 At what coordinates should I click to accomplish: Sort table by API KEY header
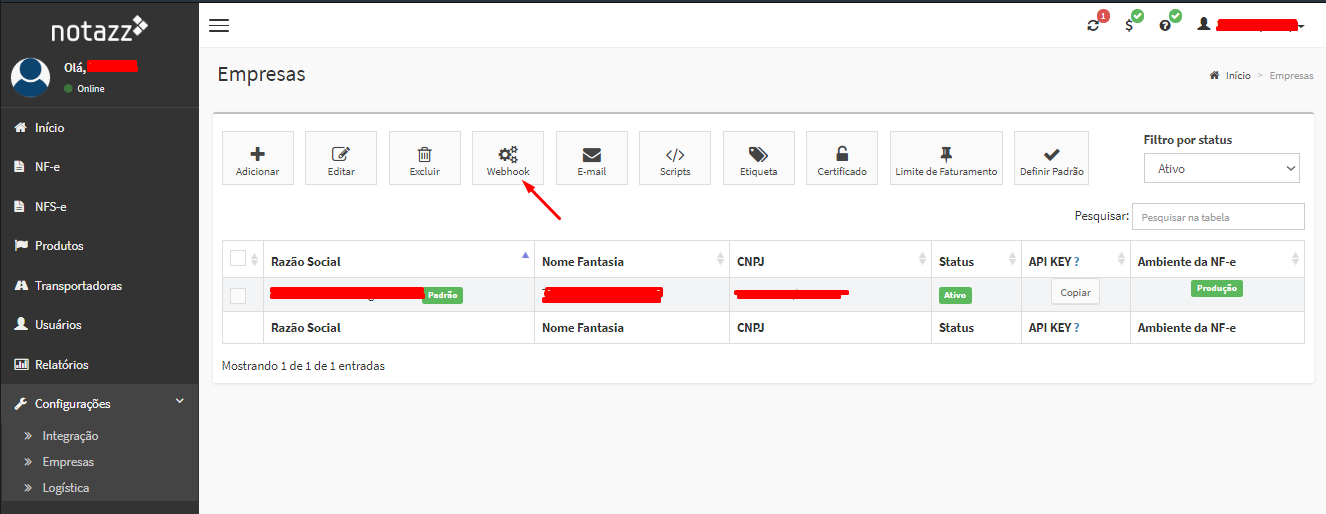coord(1076,261)
